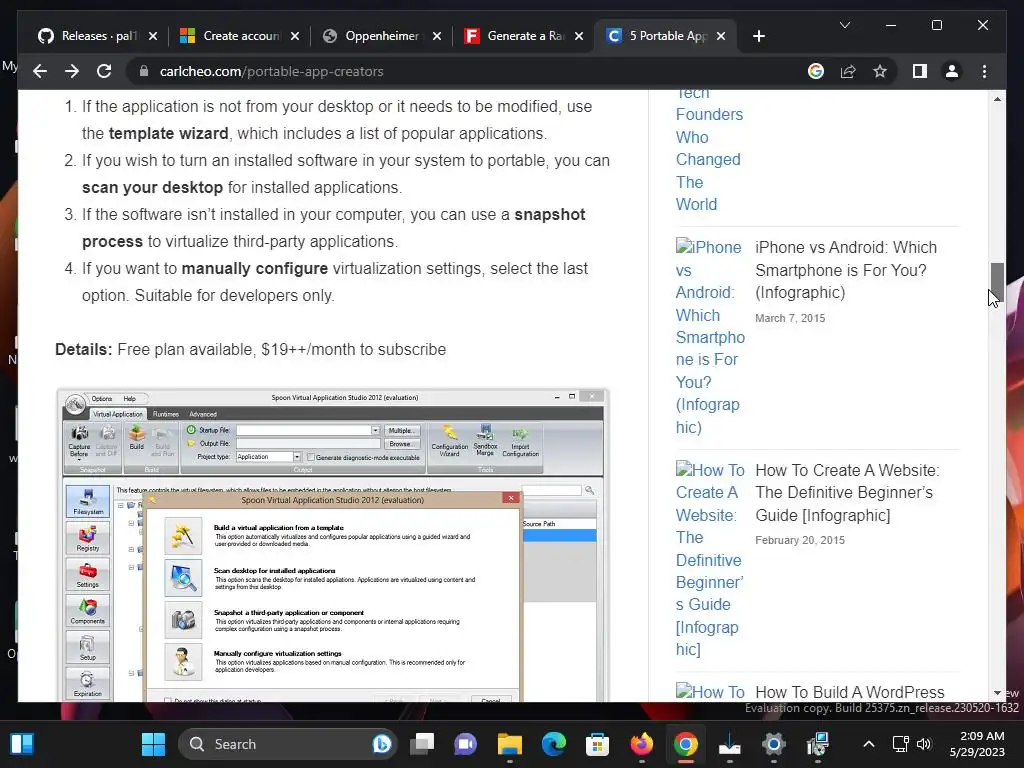Viewport: 1024px width, 768px height.
Task: Click the February 20, 2015 date
Action: [799, 540]
